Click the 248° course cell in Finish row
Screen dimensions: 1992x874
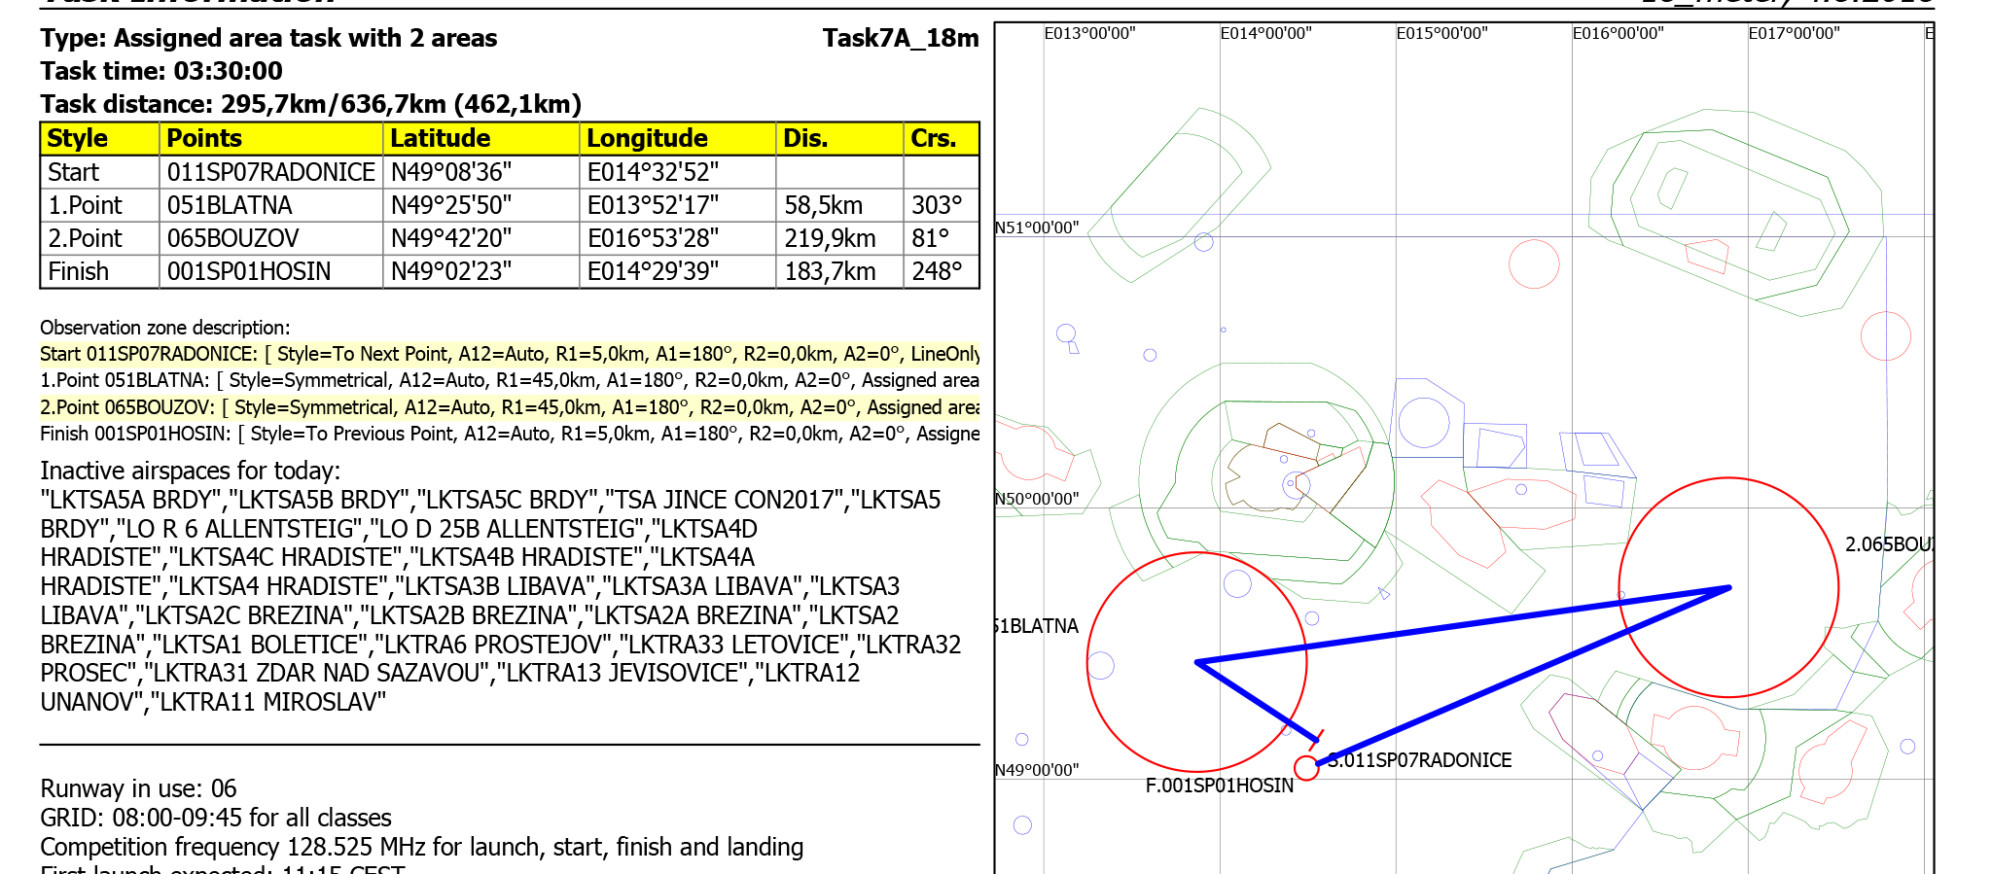point(937,272)
